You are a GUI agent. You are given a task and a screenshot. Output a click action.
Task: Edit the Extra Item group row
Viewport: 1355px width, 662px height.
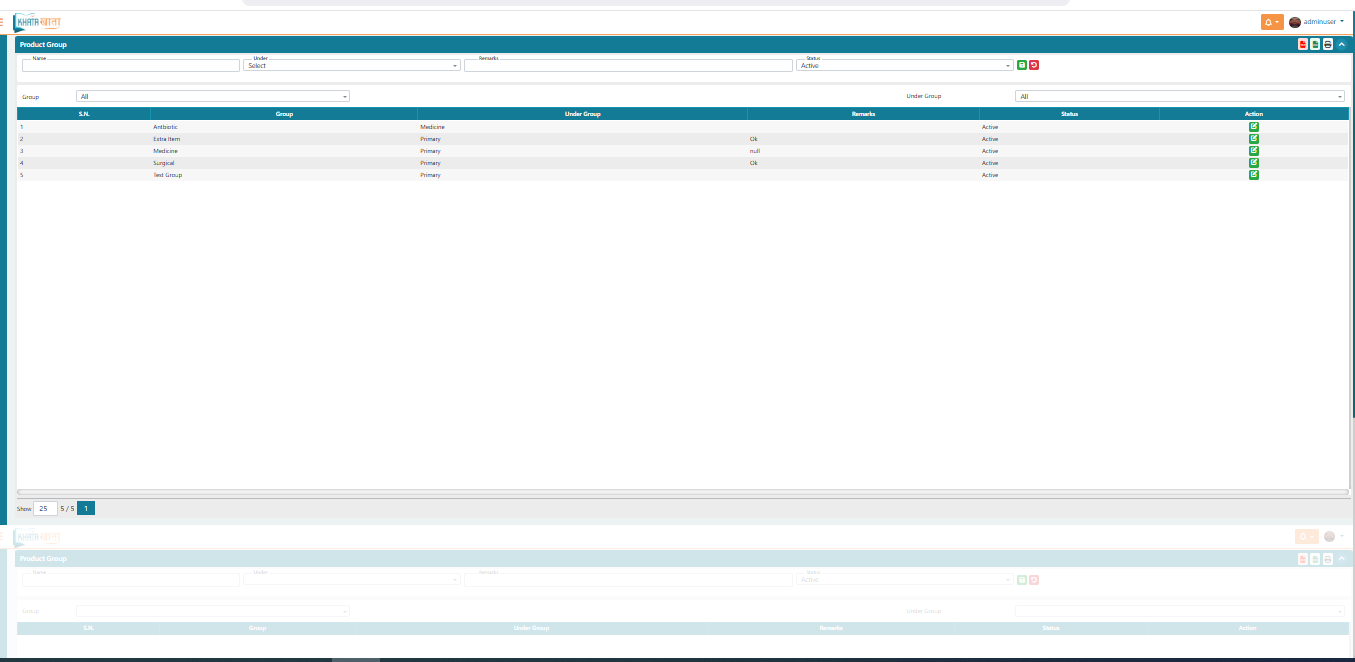1254,139
